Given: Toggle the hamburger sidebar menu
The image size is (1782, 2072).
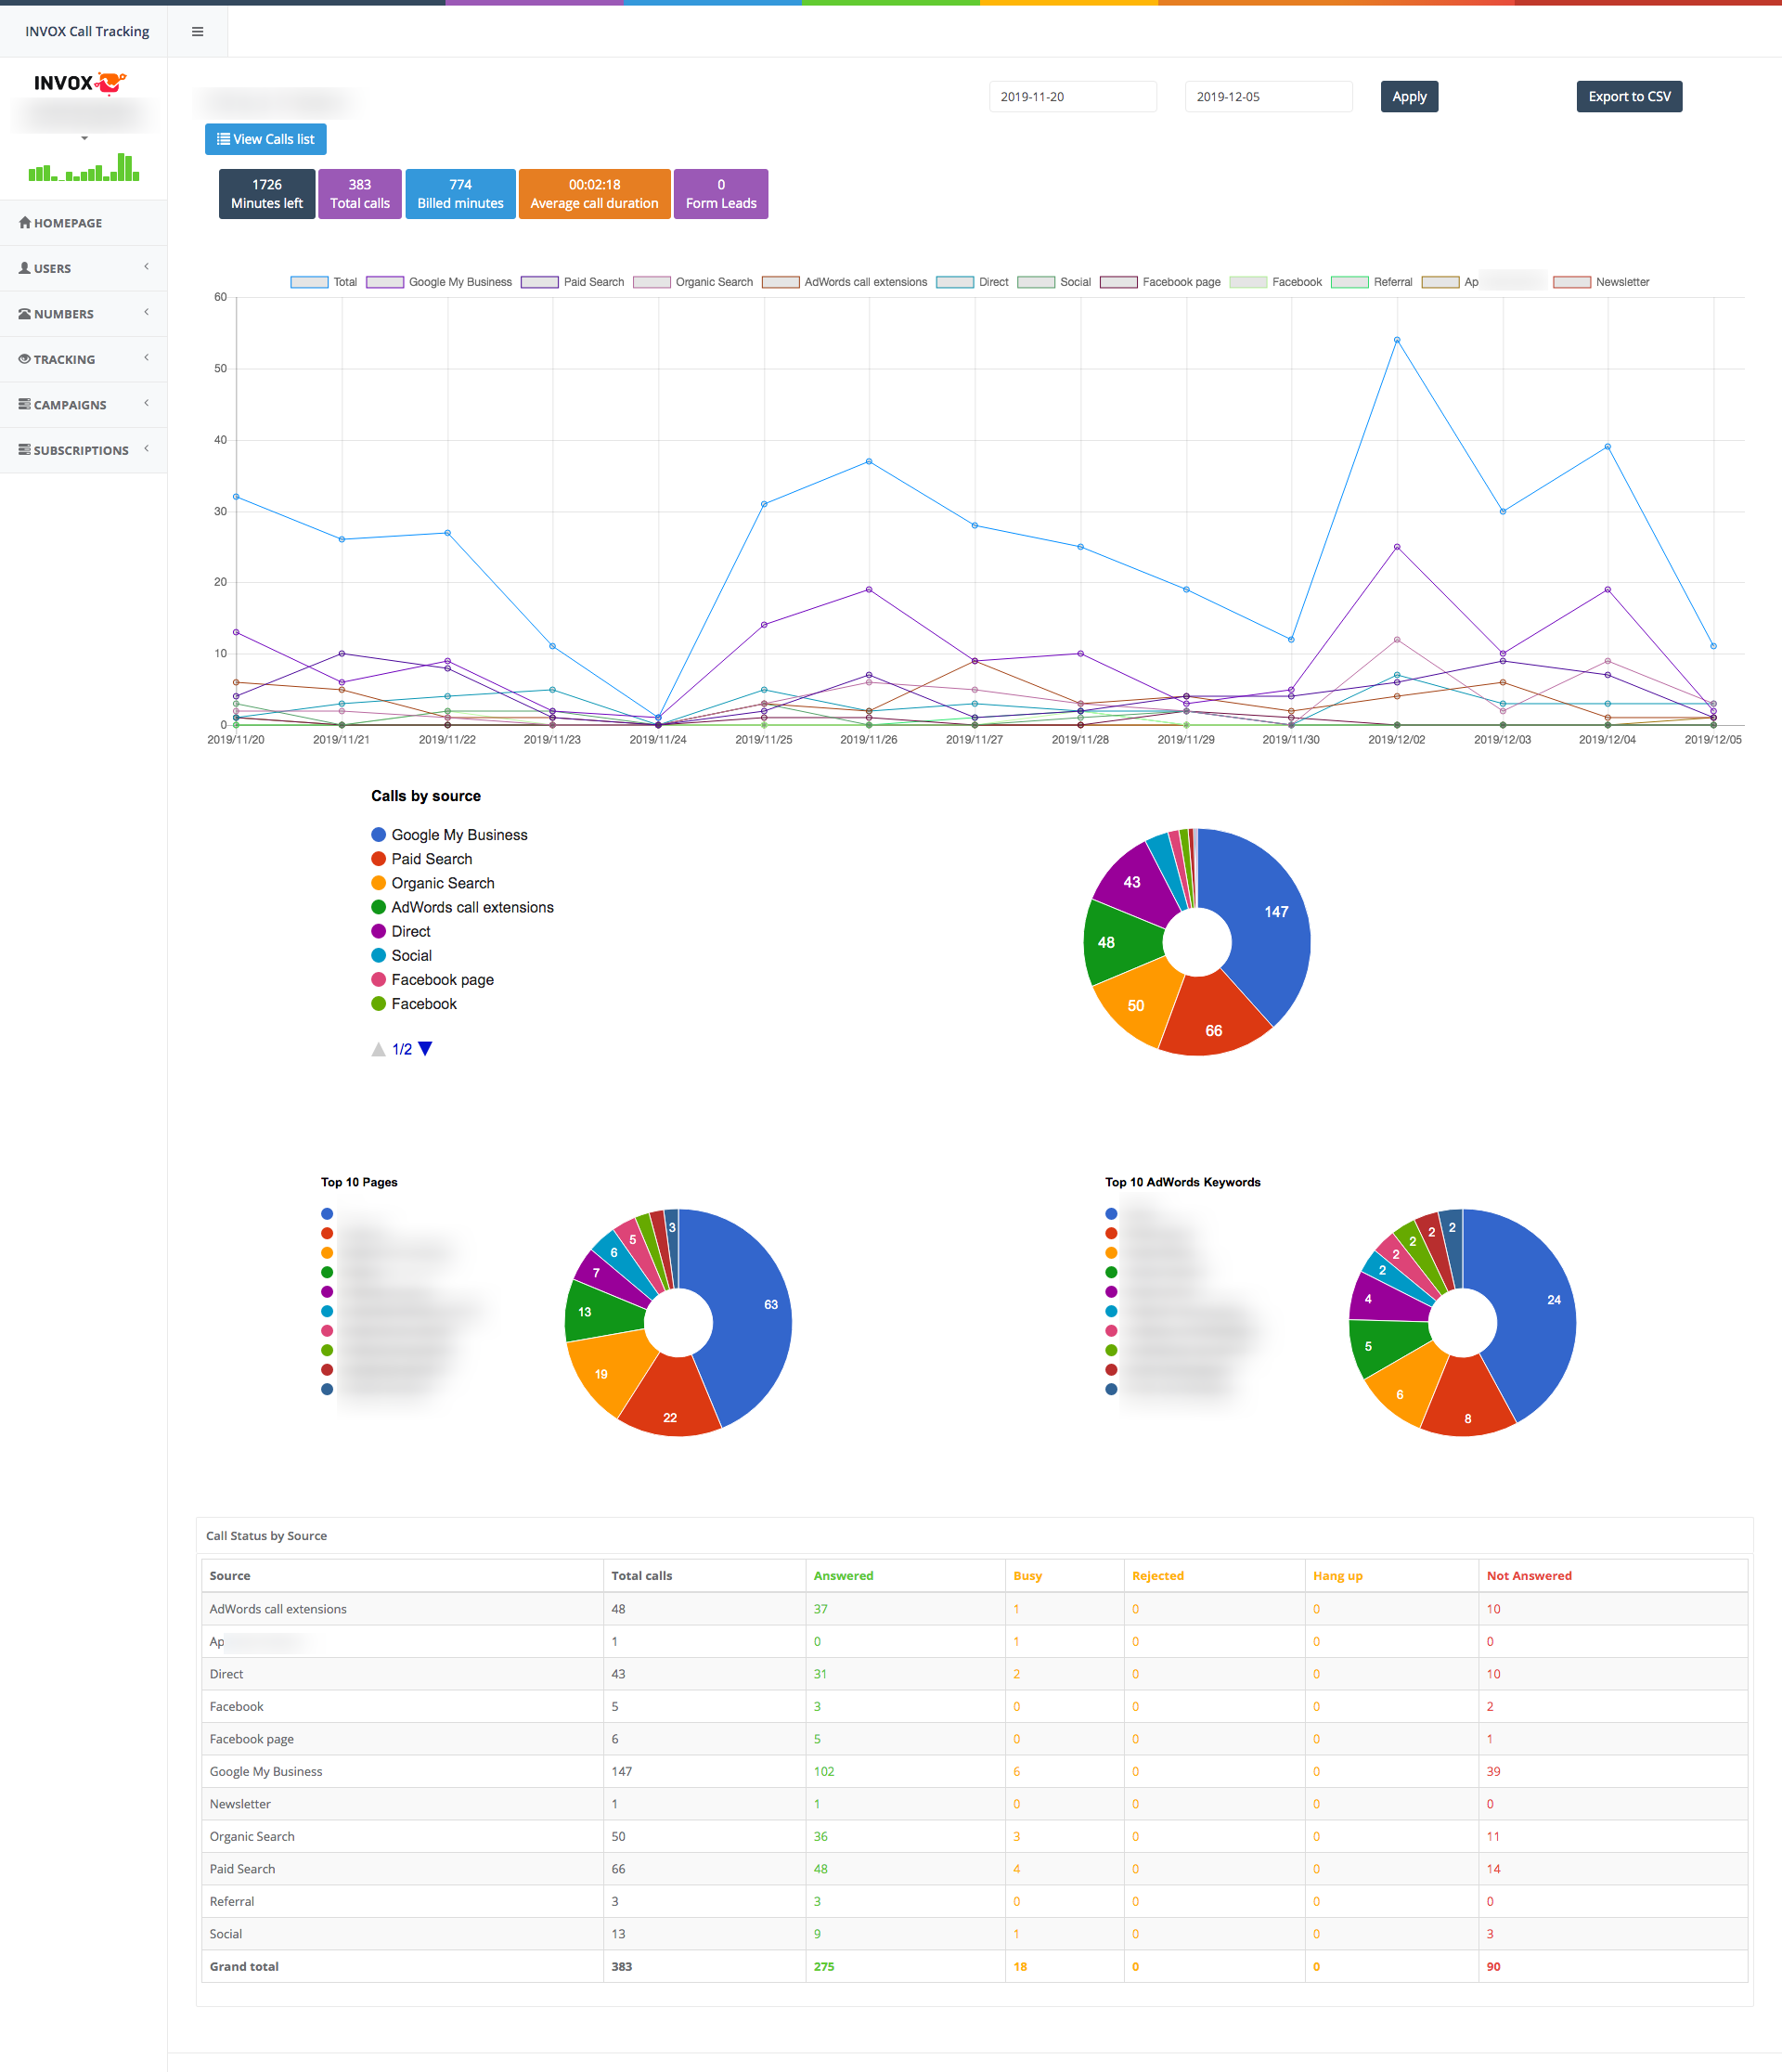Looking at the screenshot, I should coord(197,32).
